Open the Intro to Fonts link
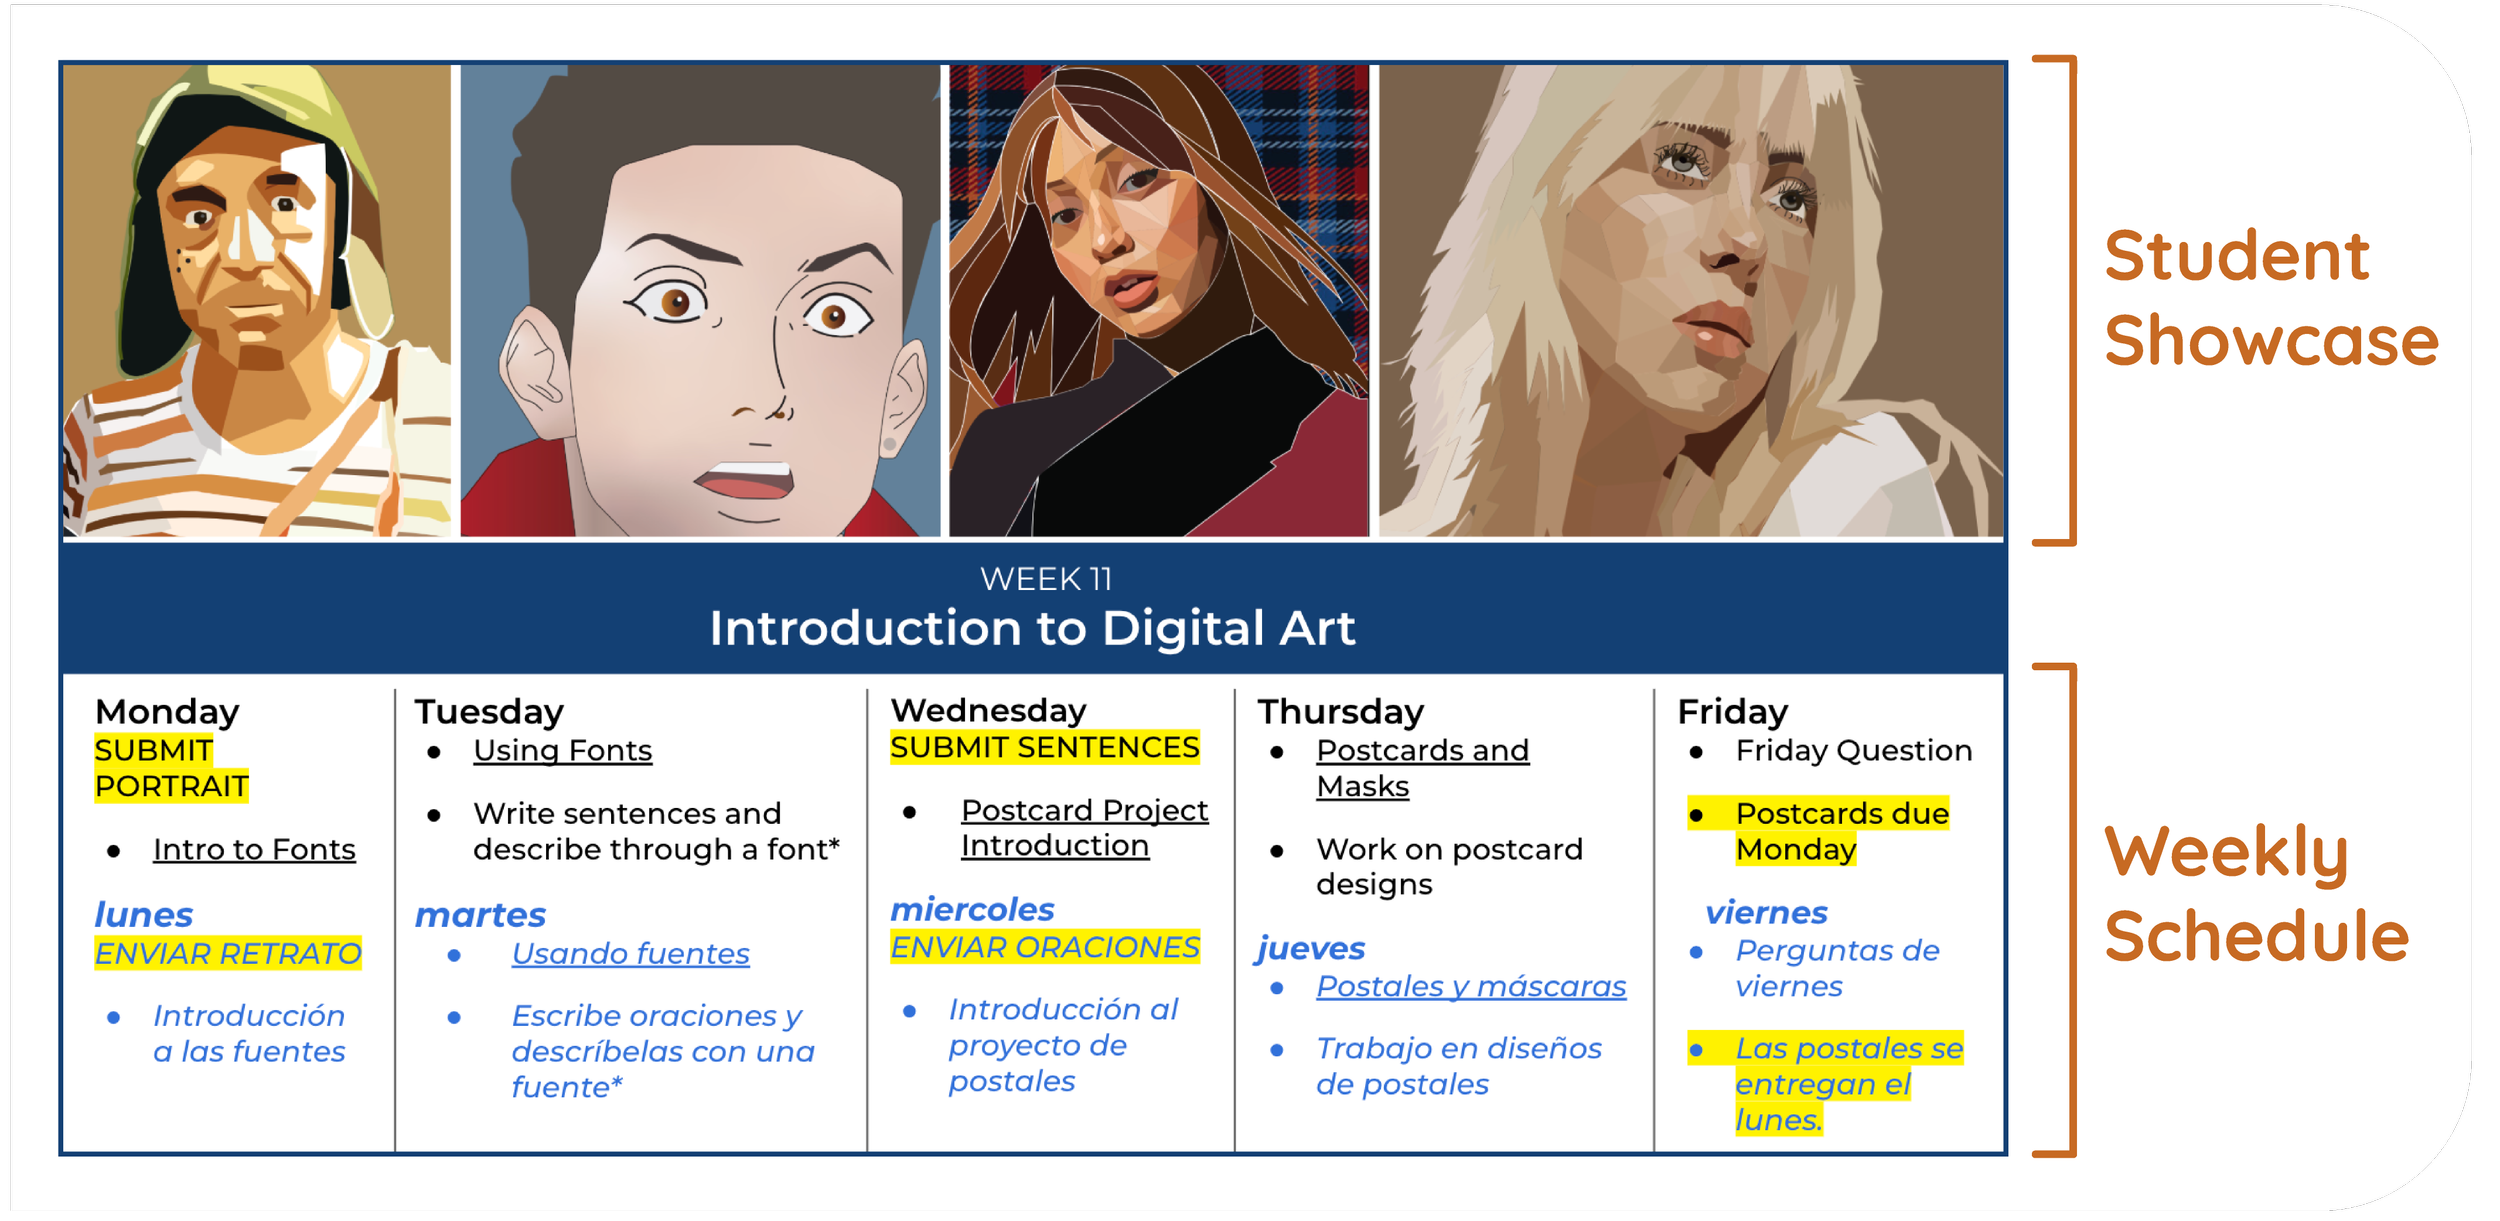2500x1221 pixels. pos(254,849)
